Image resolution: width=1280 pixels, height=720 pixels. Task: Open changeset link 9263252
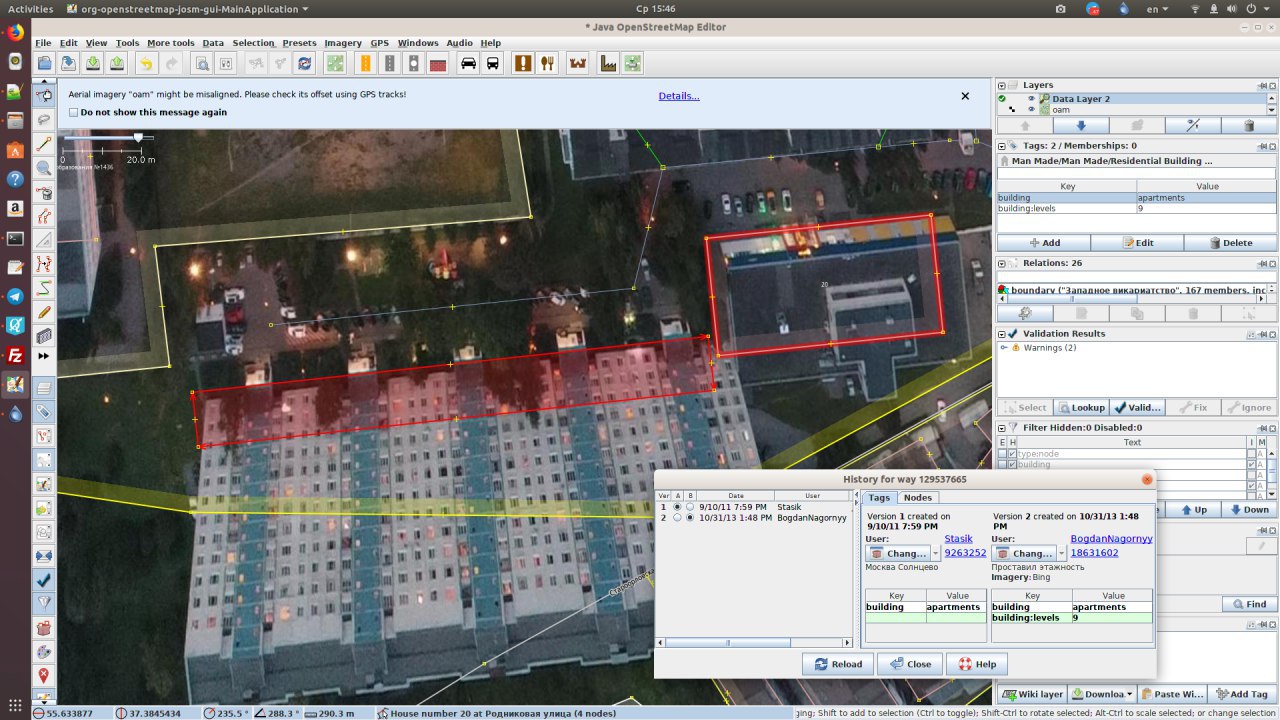click(965, 552)
